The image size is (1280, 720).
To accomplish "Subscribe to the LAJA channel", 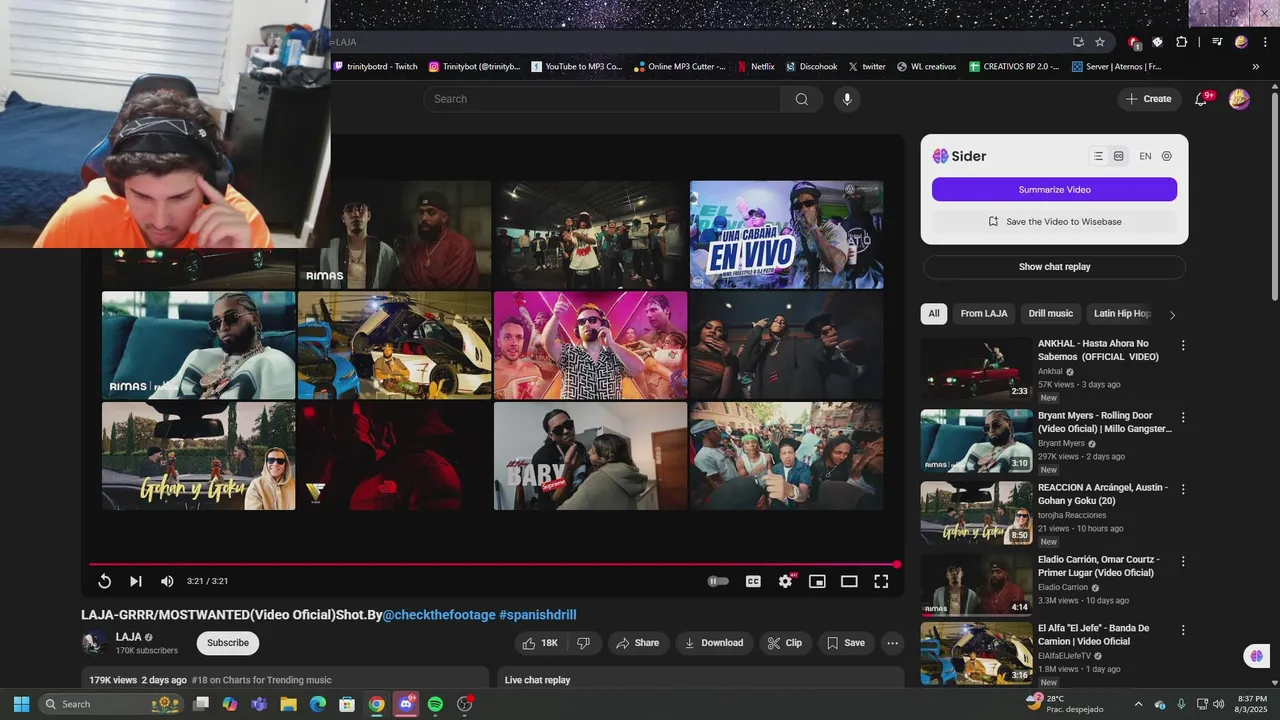I will click(228, 643).
